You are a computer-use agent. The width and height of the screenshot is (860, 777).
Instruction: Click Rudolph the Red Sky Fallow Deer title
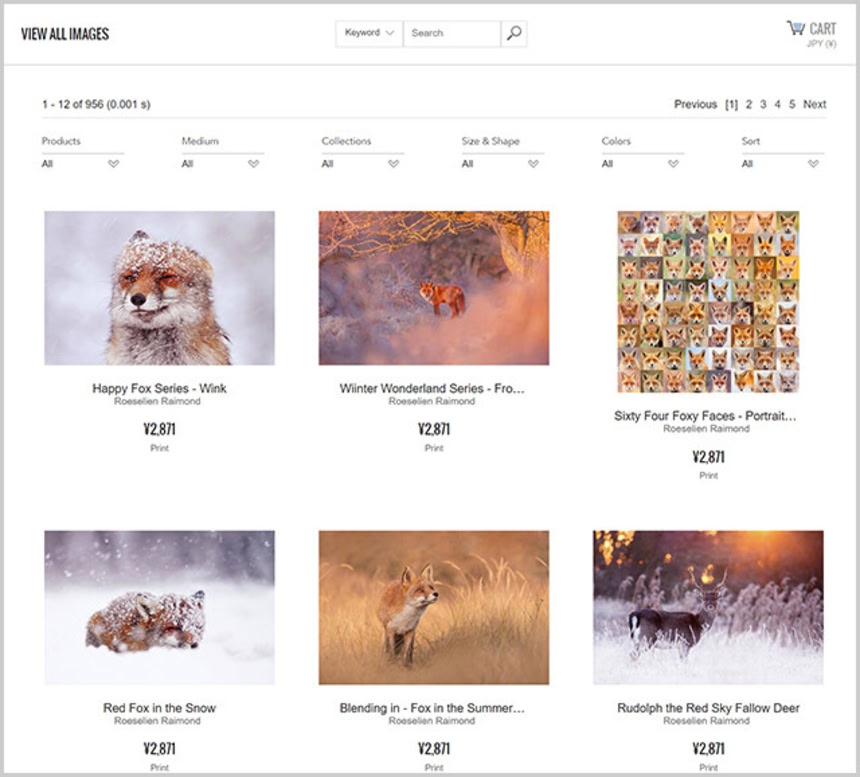pyautogui.click(x=708, y=708)
